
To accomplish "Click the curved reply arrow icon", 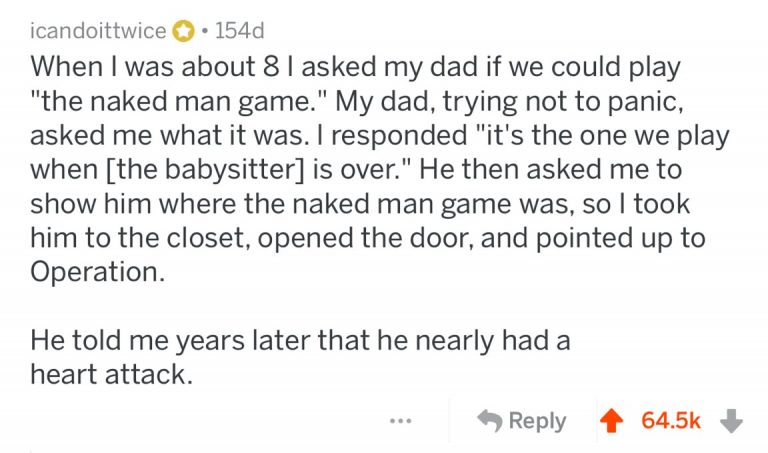I will pyautogui.click(x=489, y=420).
